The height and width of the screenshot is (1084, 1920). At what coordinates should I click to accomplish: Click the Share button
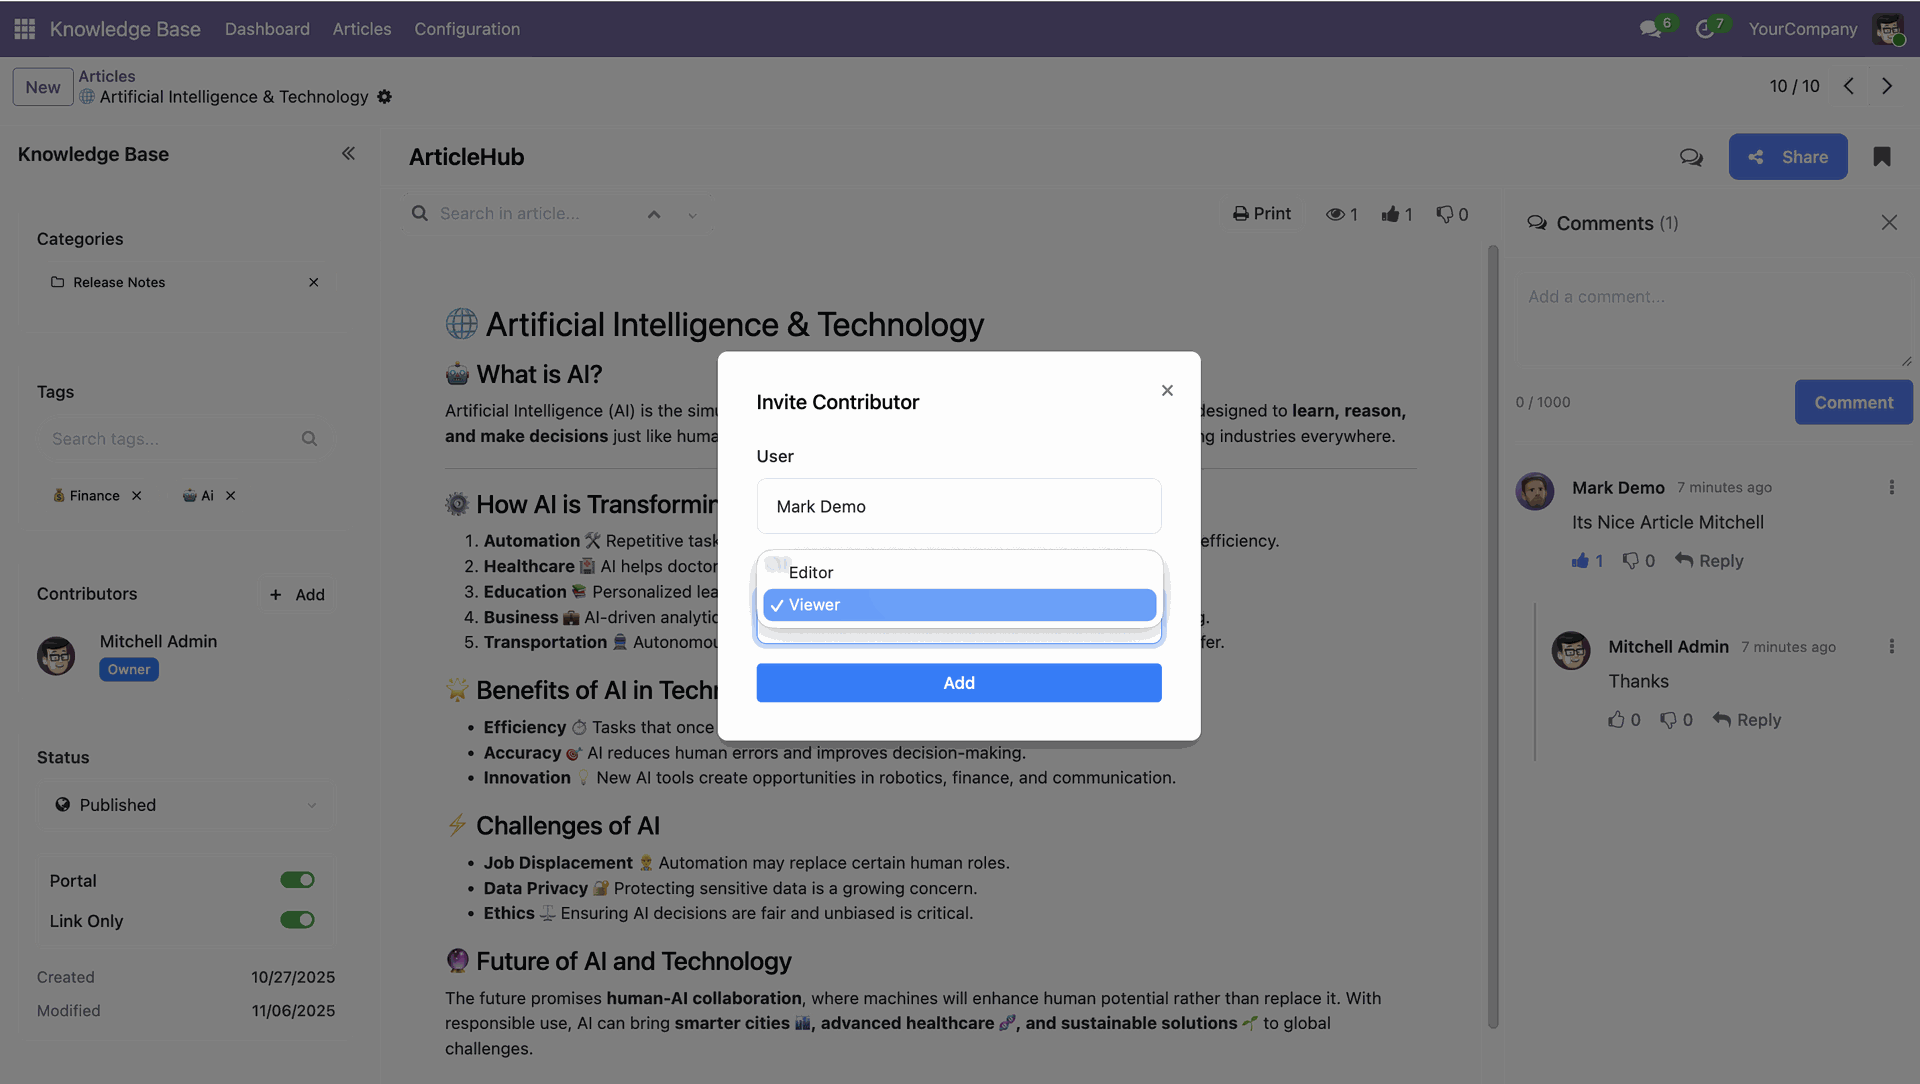pos(1787,157)
